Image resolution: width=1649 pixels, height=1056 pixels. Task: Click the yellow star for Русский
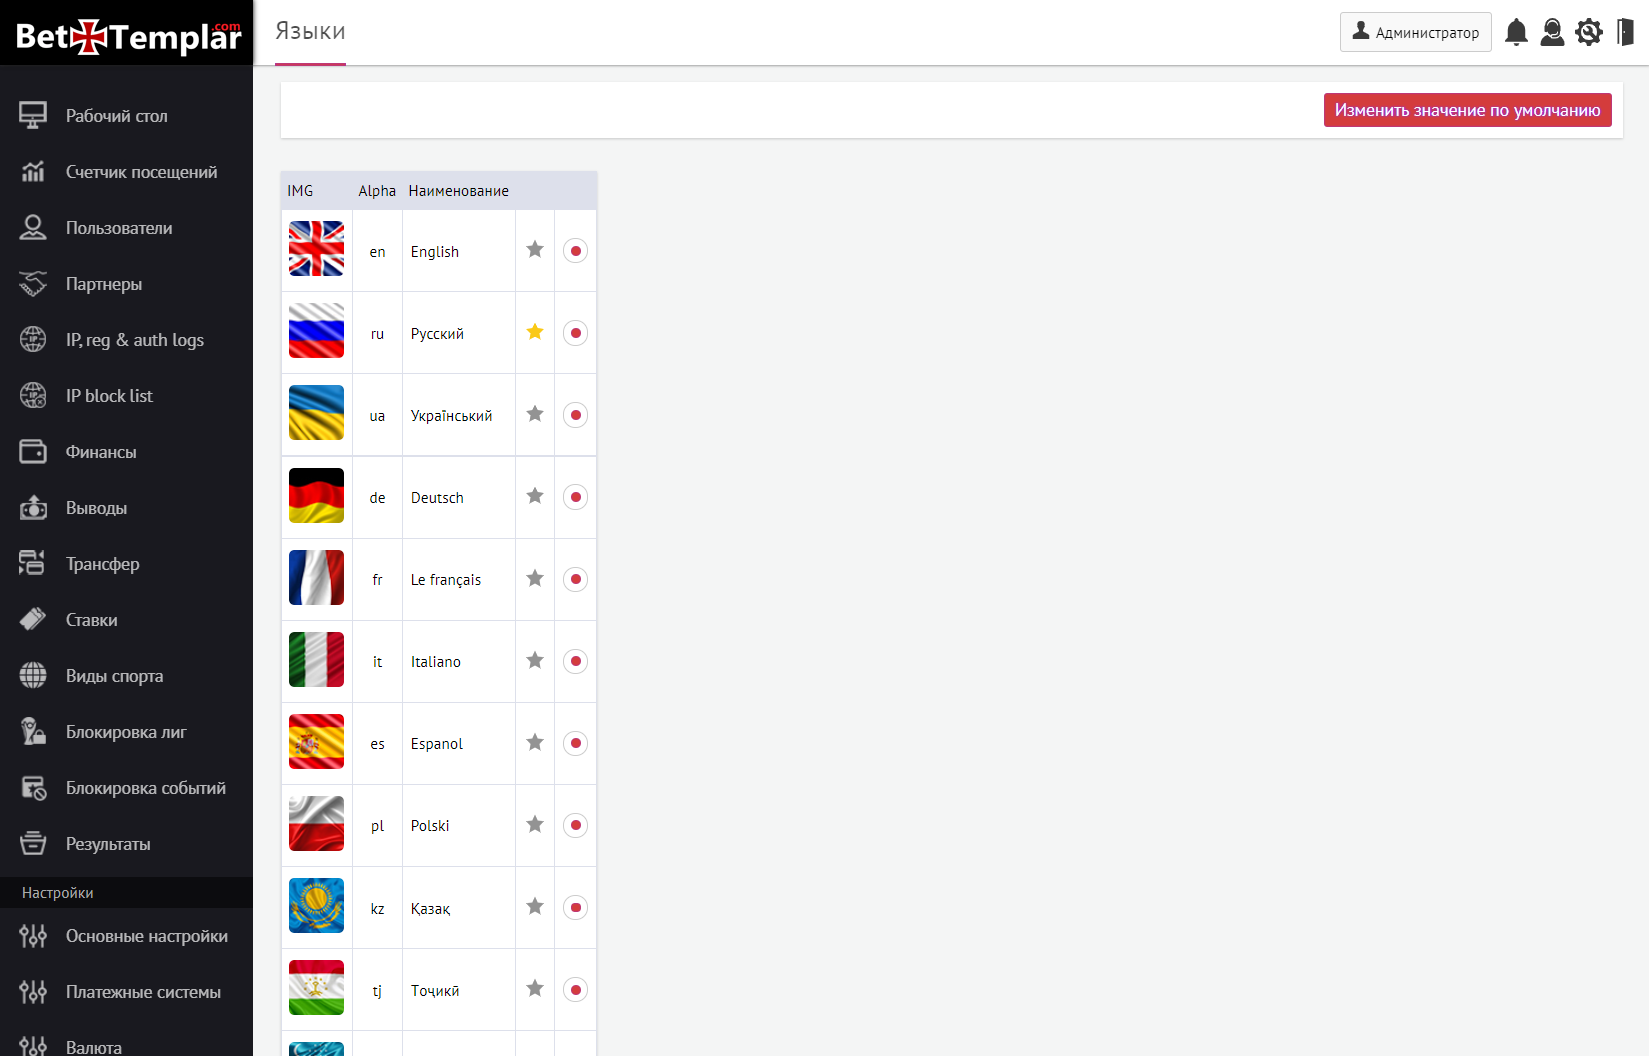pos(535,332)
